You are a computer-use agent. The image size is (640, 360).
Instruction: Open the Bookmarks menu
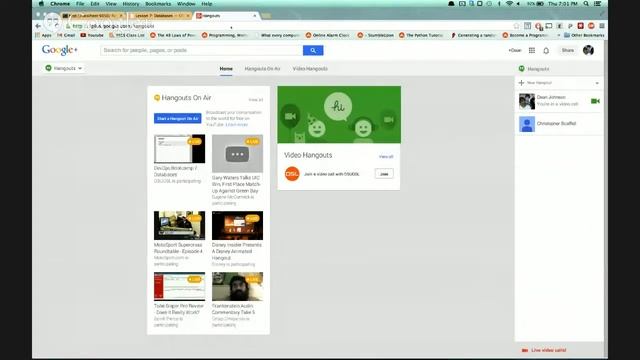coord(158,4)
